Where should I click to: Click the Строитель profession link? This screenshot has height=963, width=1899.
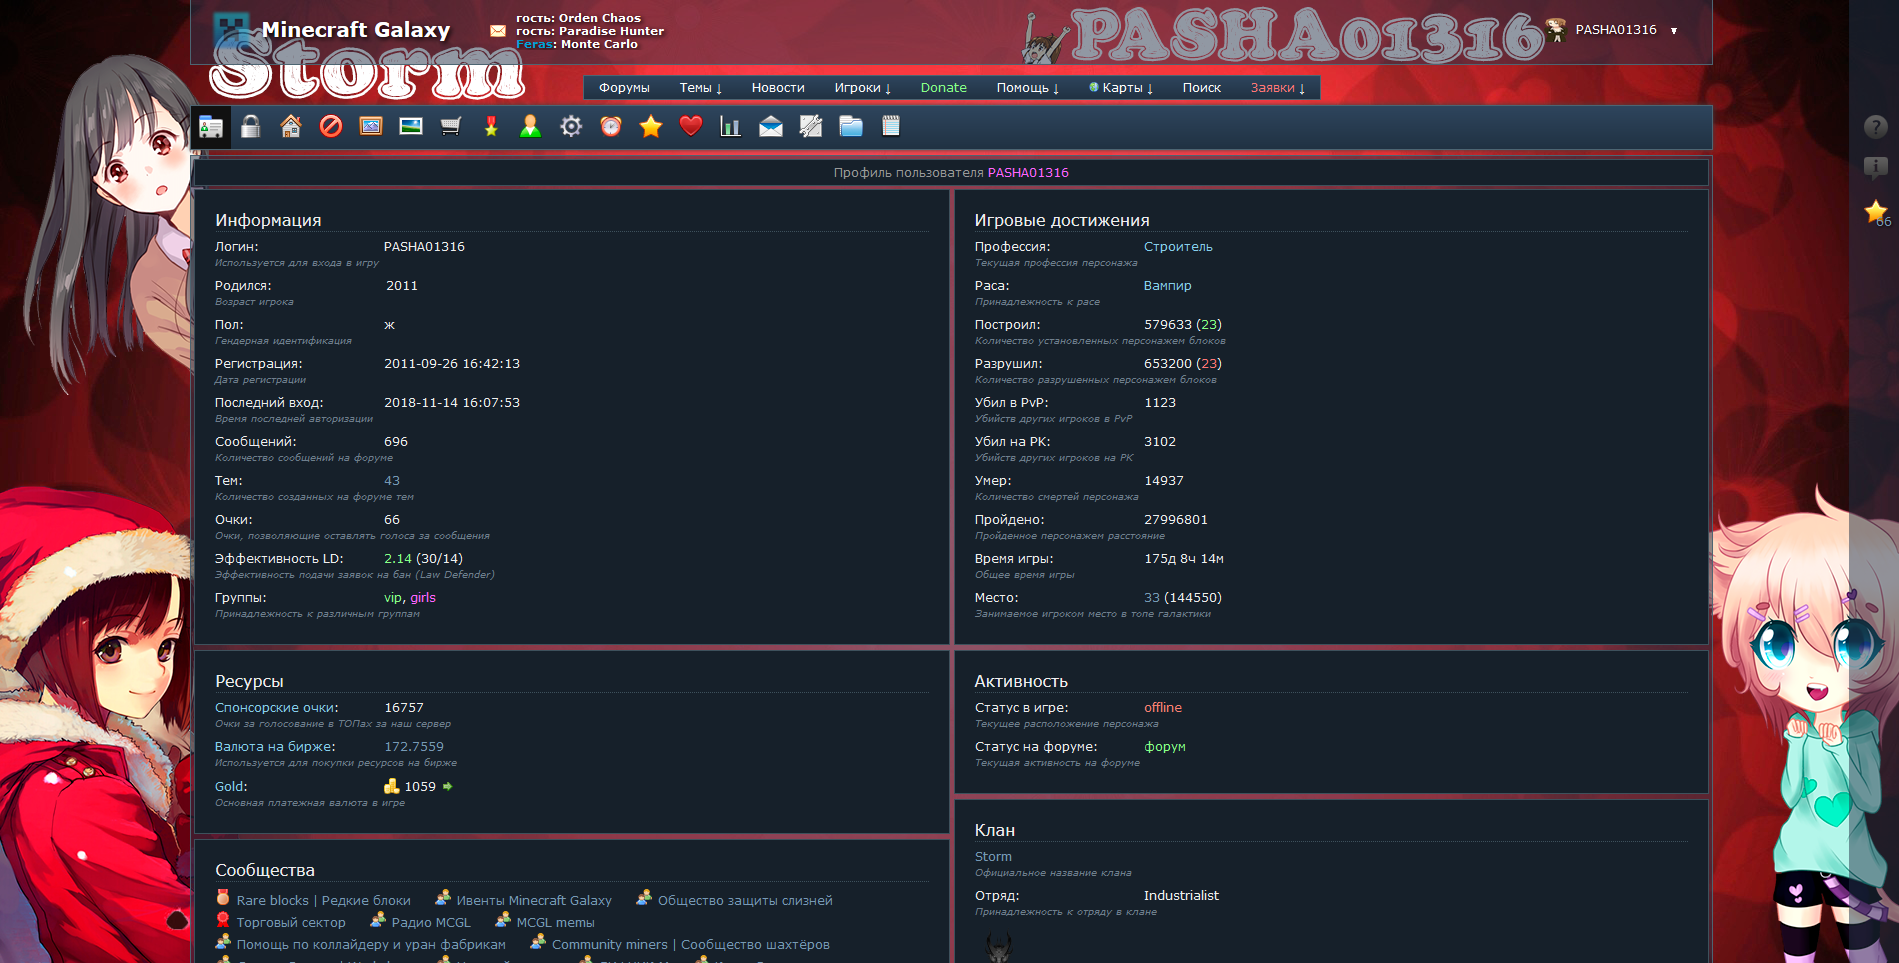click(1178, 247)
